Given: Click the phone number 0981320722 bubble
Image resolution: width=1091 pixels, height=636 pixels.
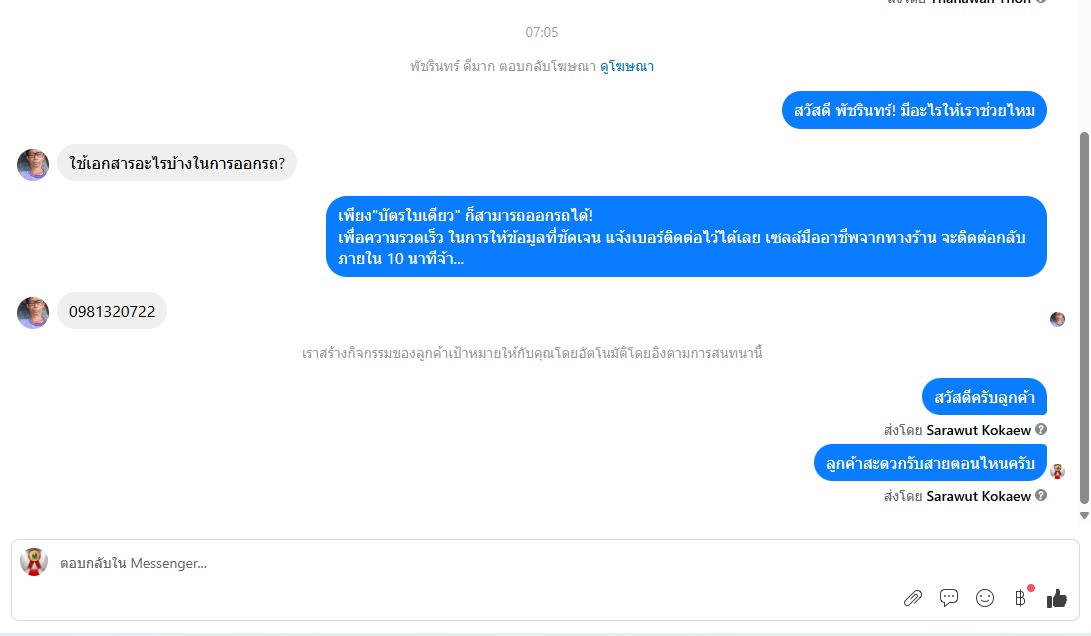Looking at the screenshot, I should point(112,311).
